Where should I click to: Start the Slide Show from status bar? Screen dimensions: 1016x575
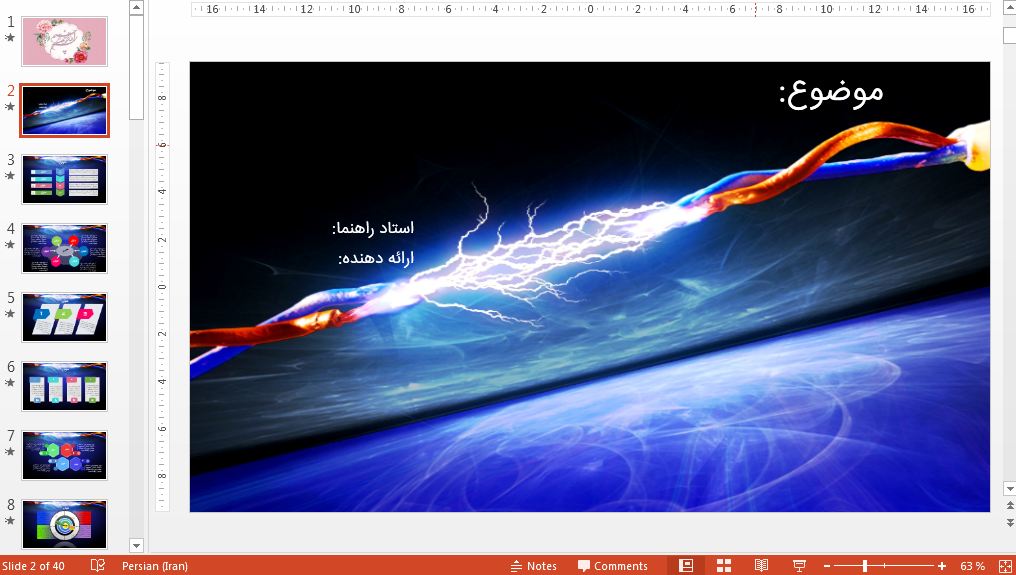tap(799, 566)
